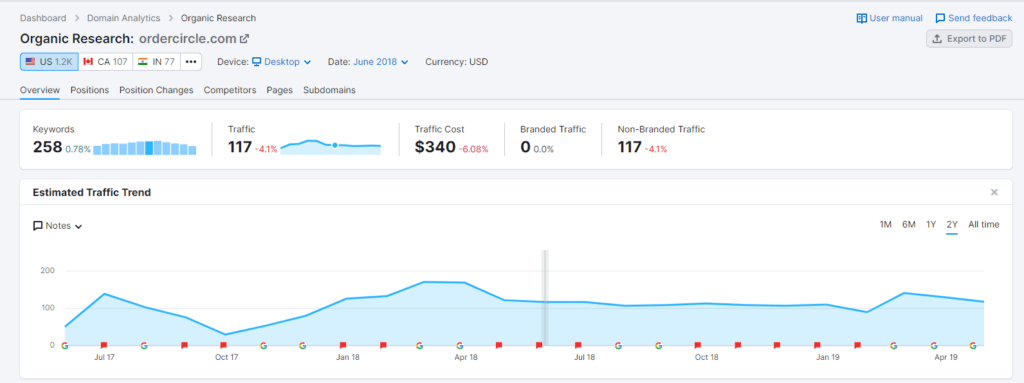Click Export to PDF button
This screenshot has height=383, width=1024.
click(969, 39)
